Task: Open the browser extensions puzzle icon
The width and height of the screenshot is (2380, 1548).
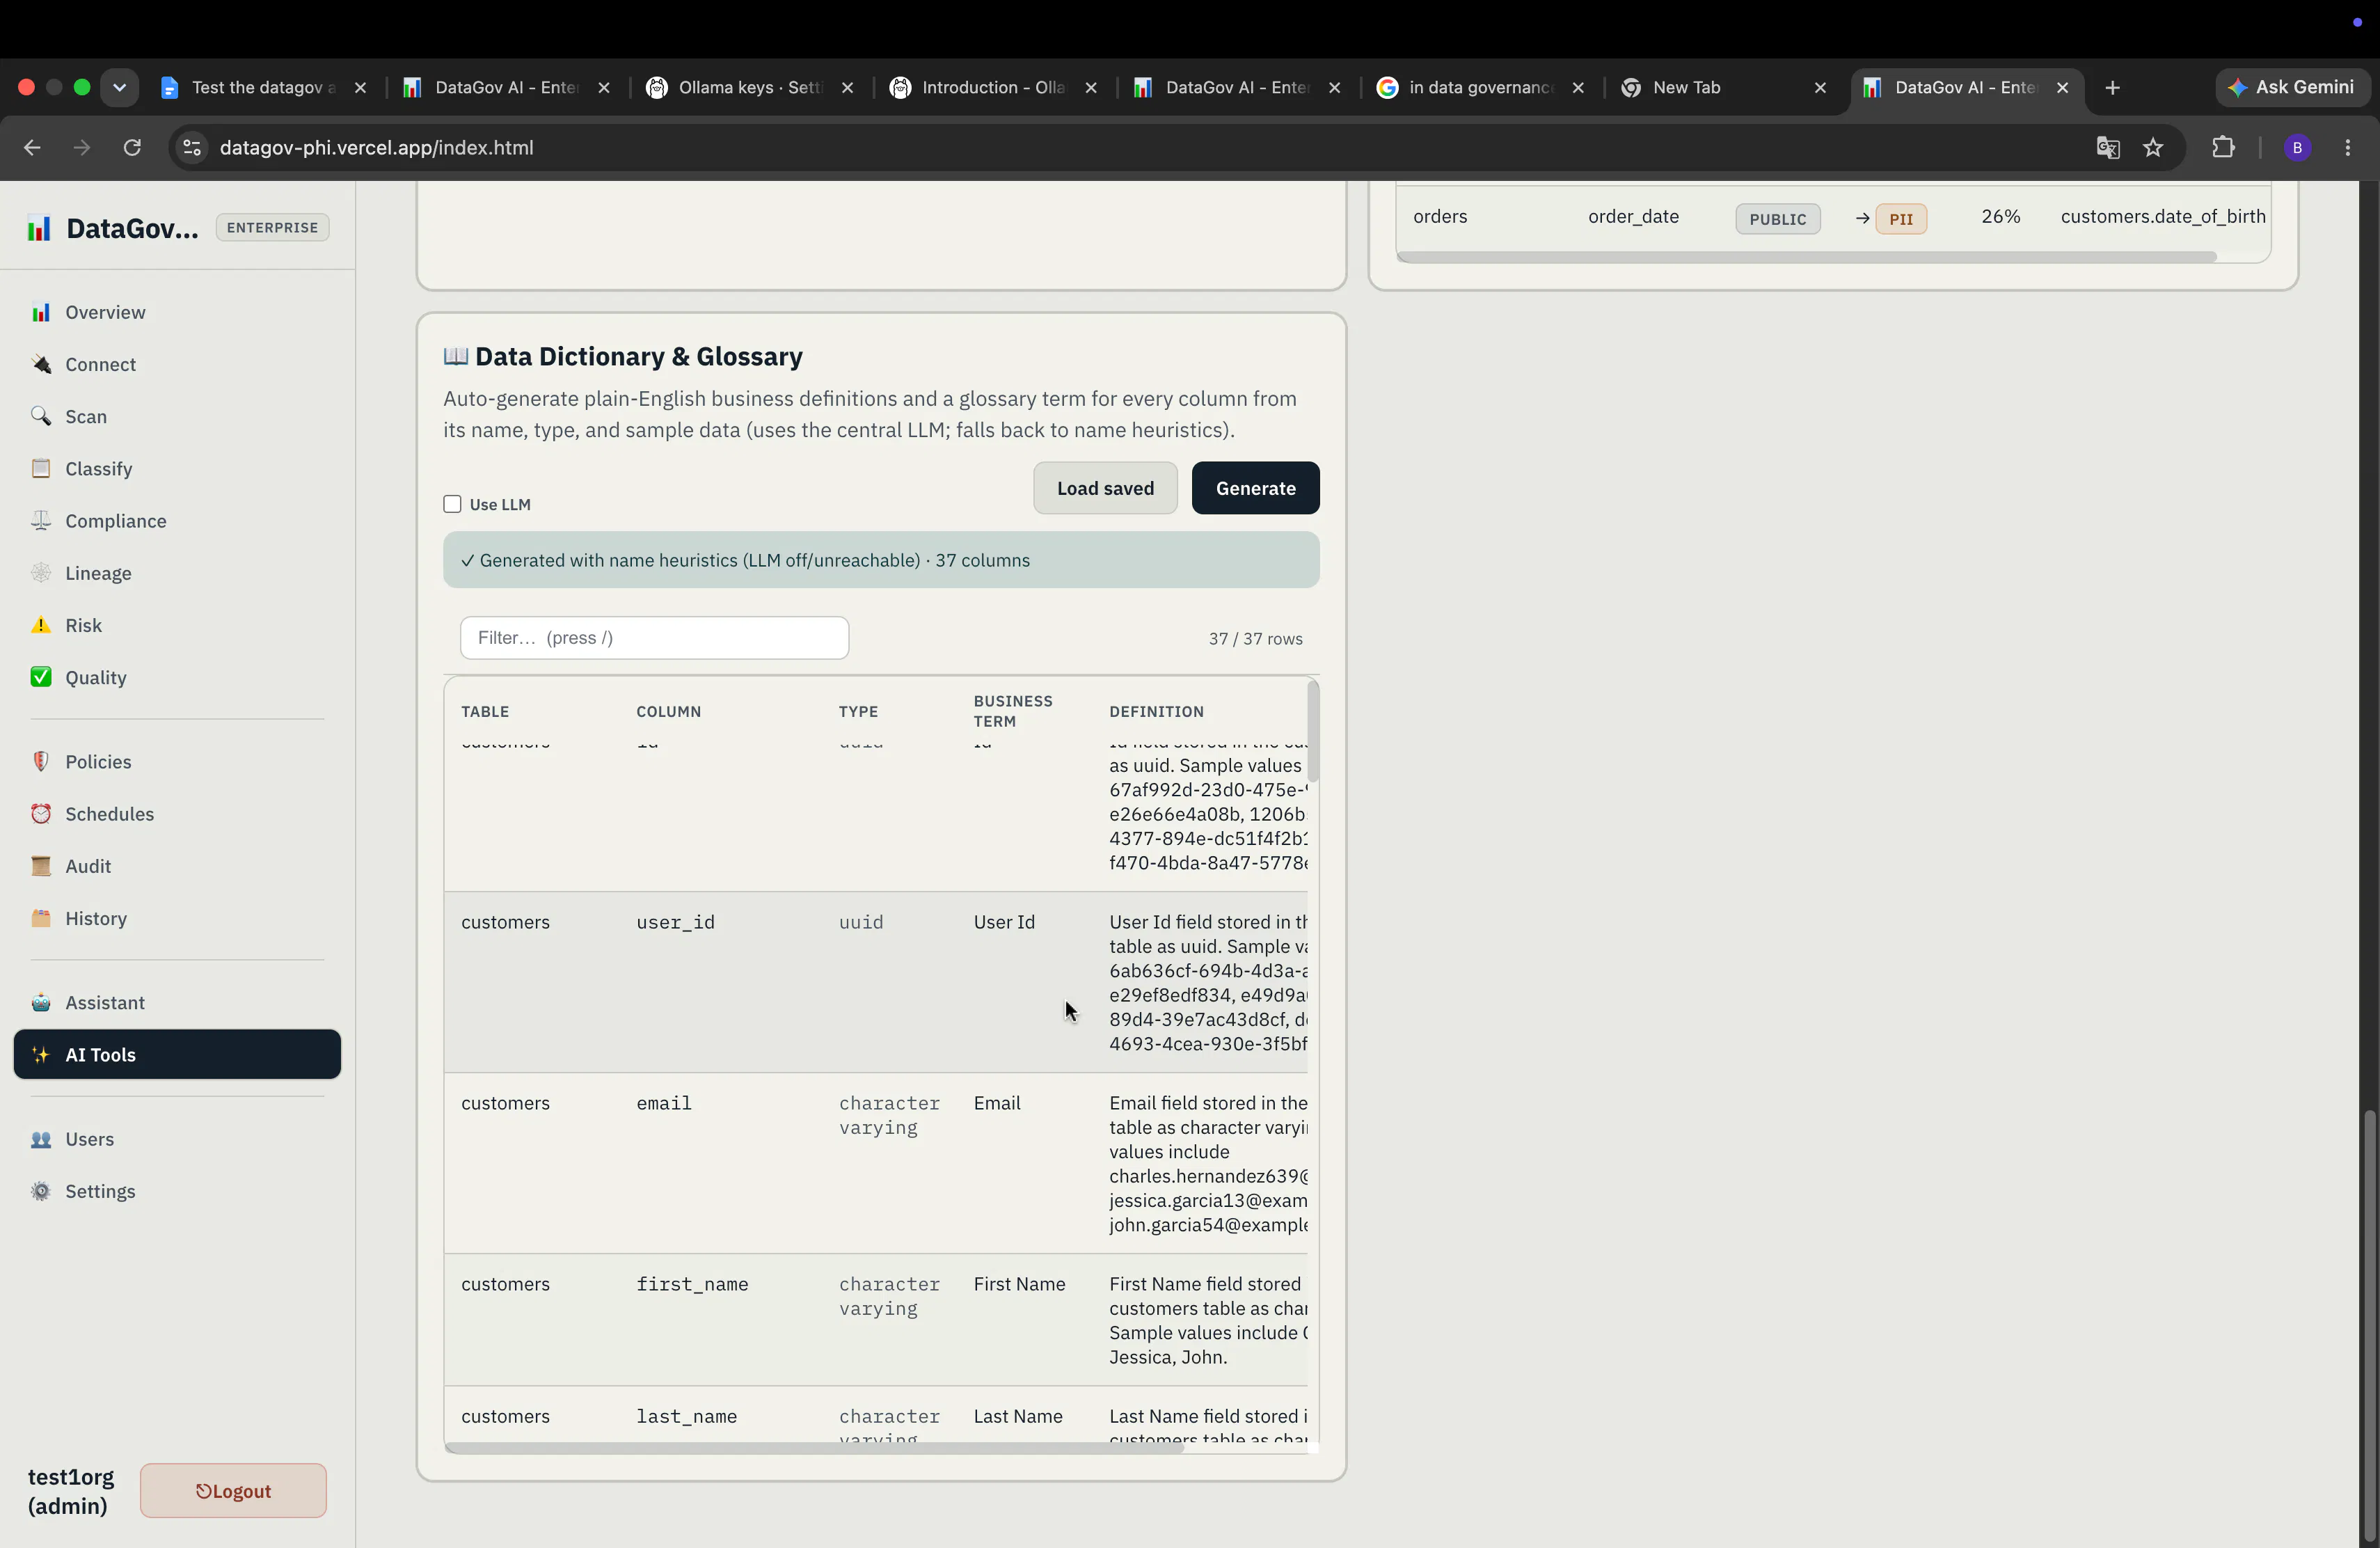Action: point(2223,148)
